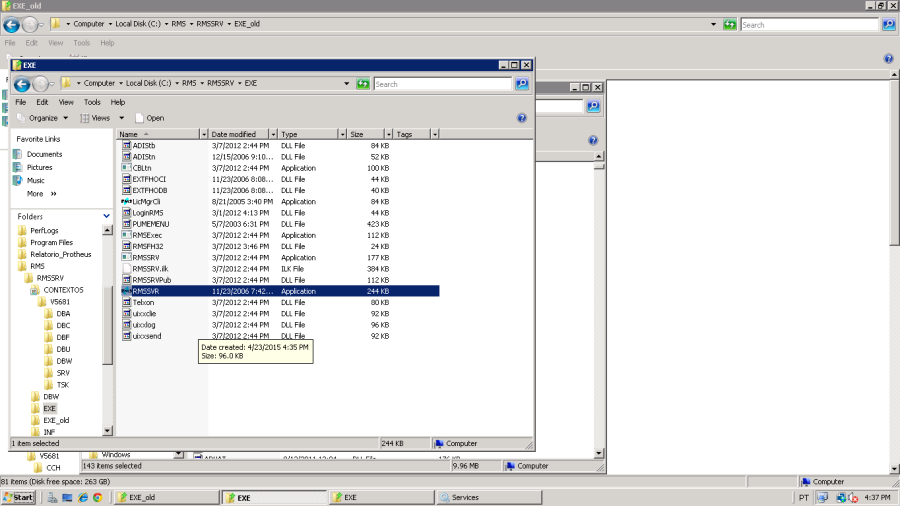Viewport: 900px width, 506px height.
Task: Click help icon in EXE_old window
Action: [889, 59]
